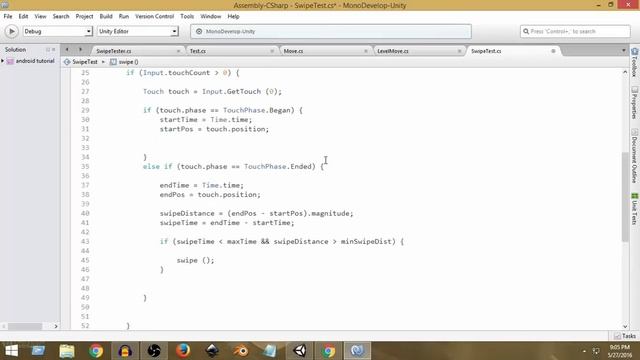The image size is (640, 360).
Task: Click the text 'swipe ();' on line 45
Action: pyautogui.click(x=195, y=260)
